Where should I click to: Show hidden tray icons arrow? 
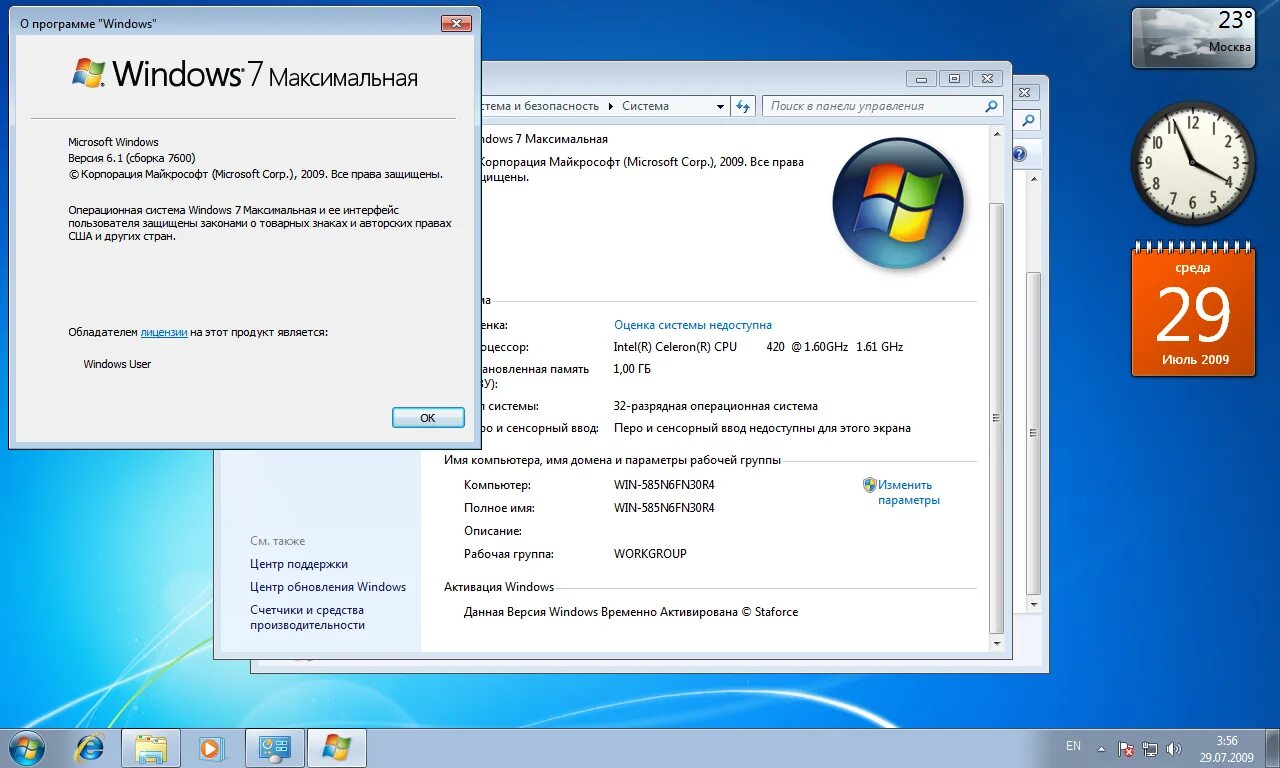(x=1101, y=748)
